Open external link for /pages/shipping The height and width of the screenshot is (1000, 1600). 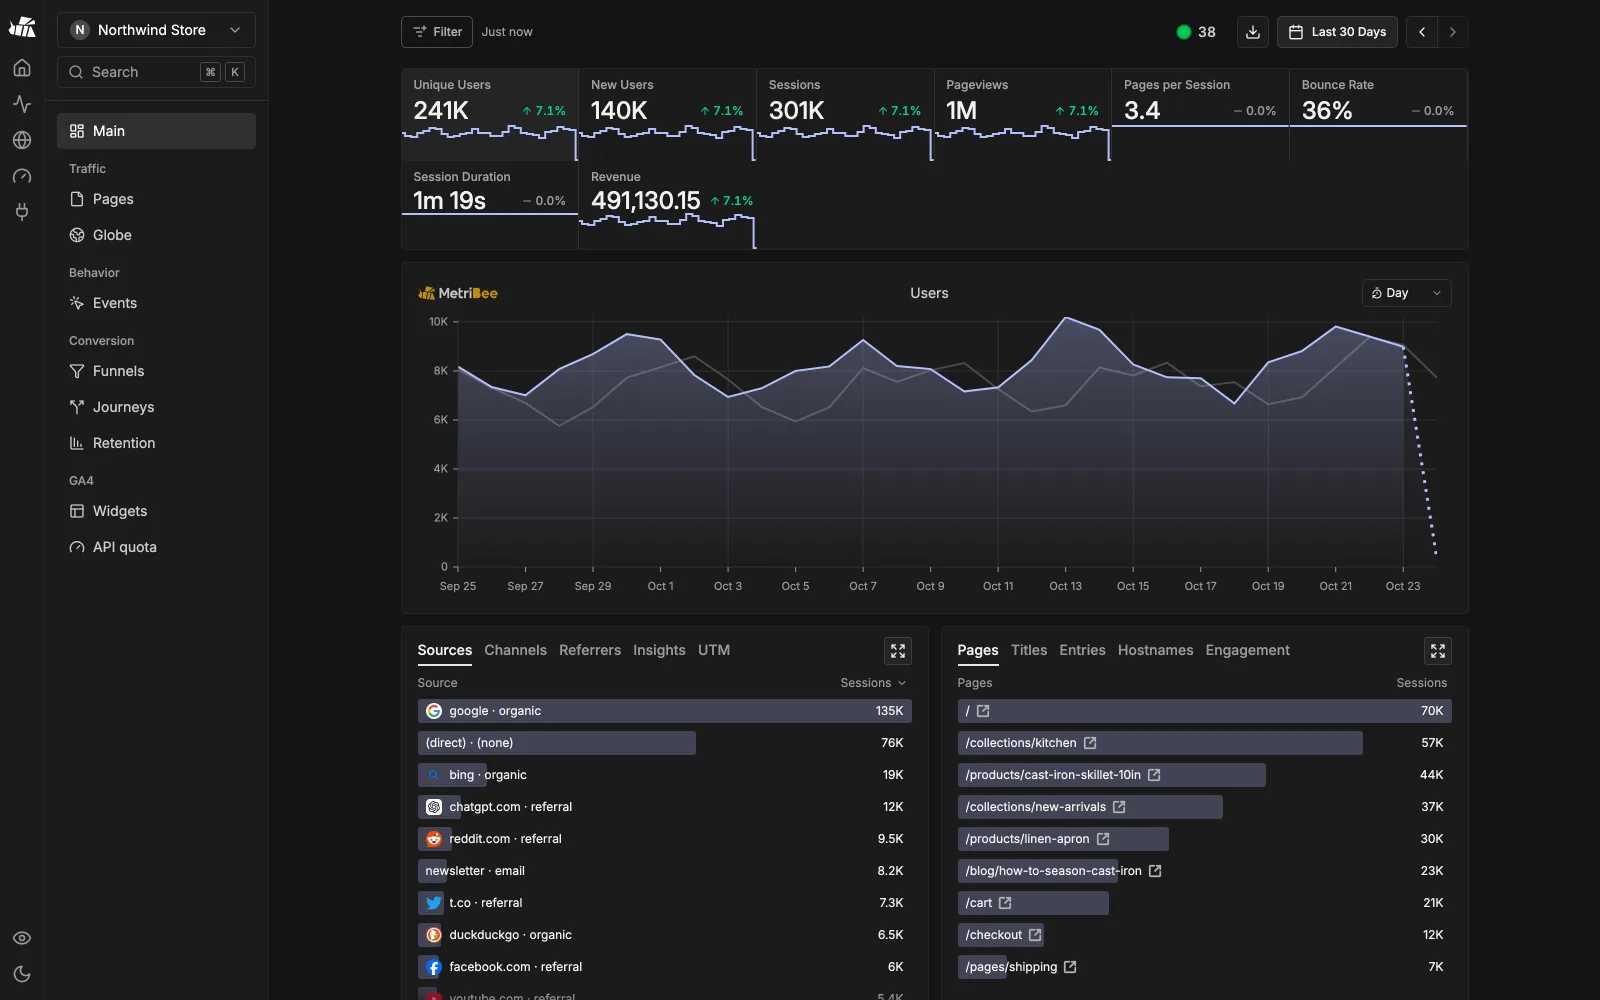(x=1070, y=967)
